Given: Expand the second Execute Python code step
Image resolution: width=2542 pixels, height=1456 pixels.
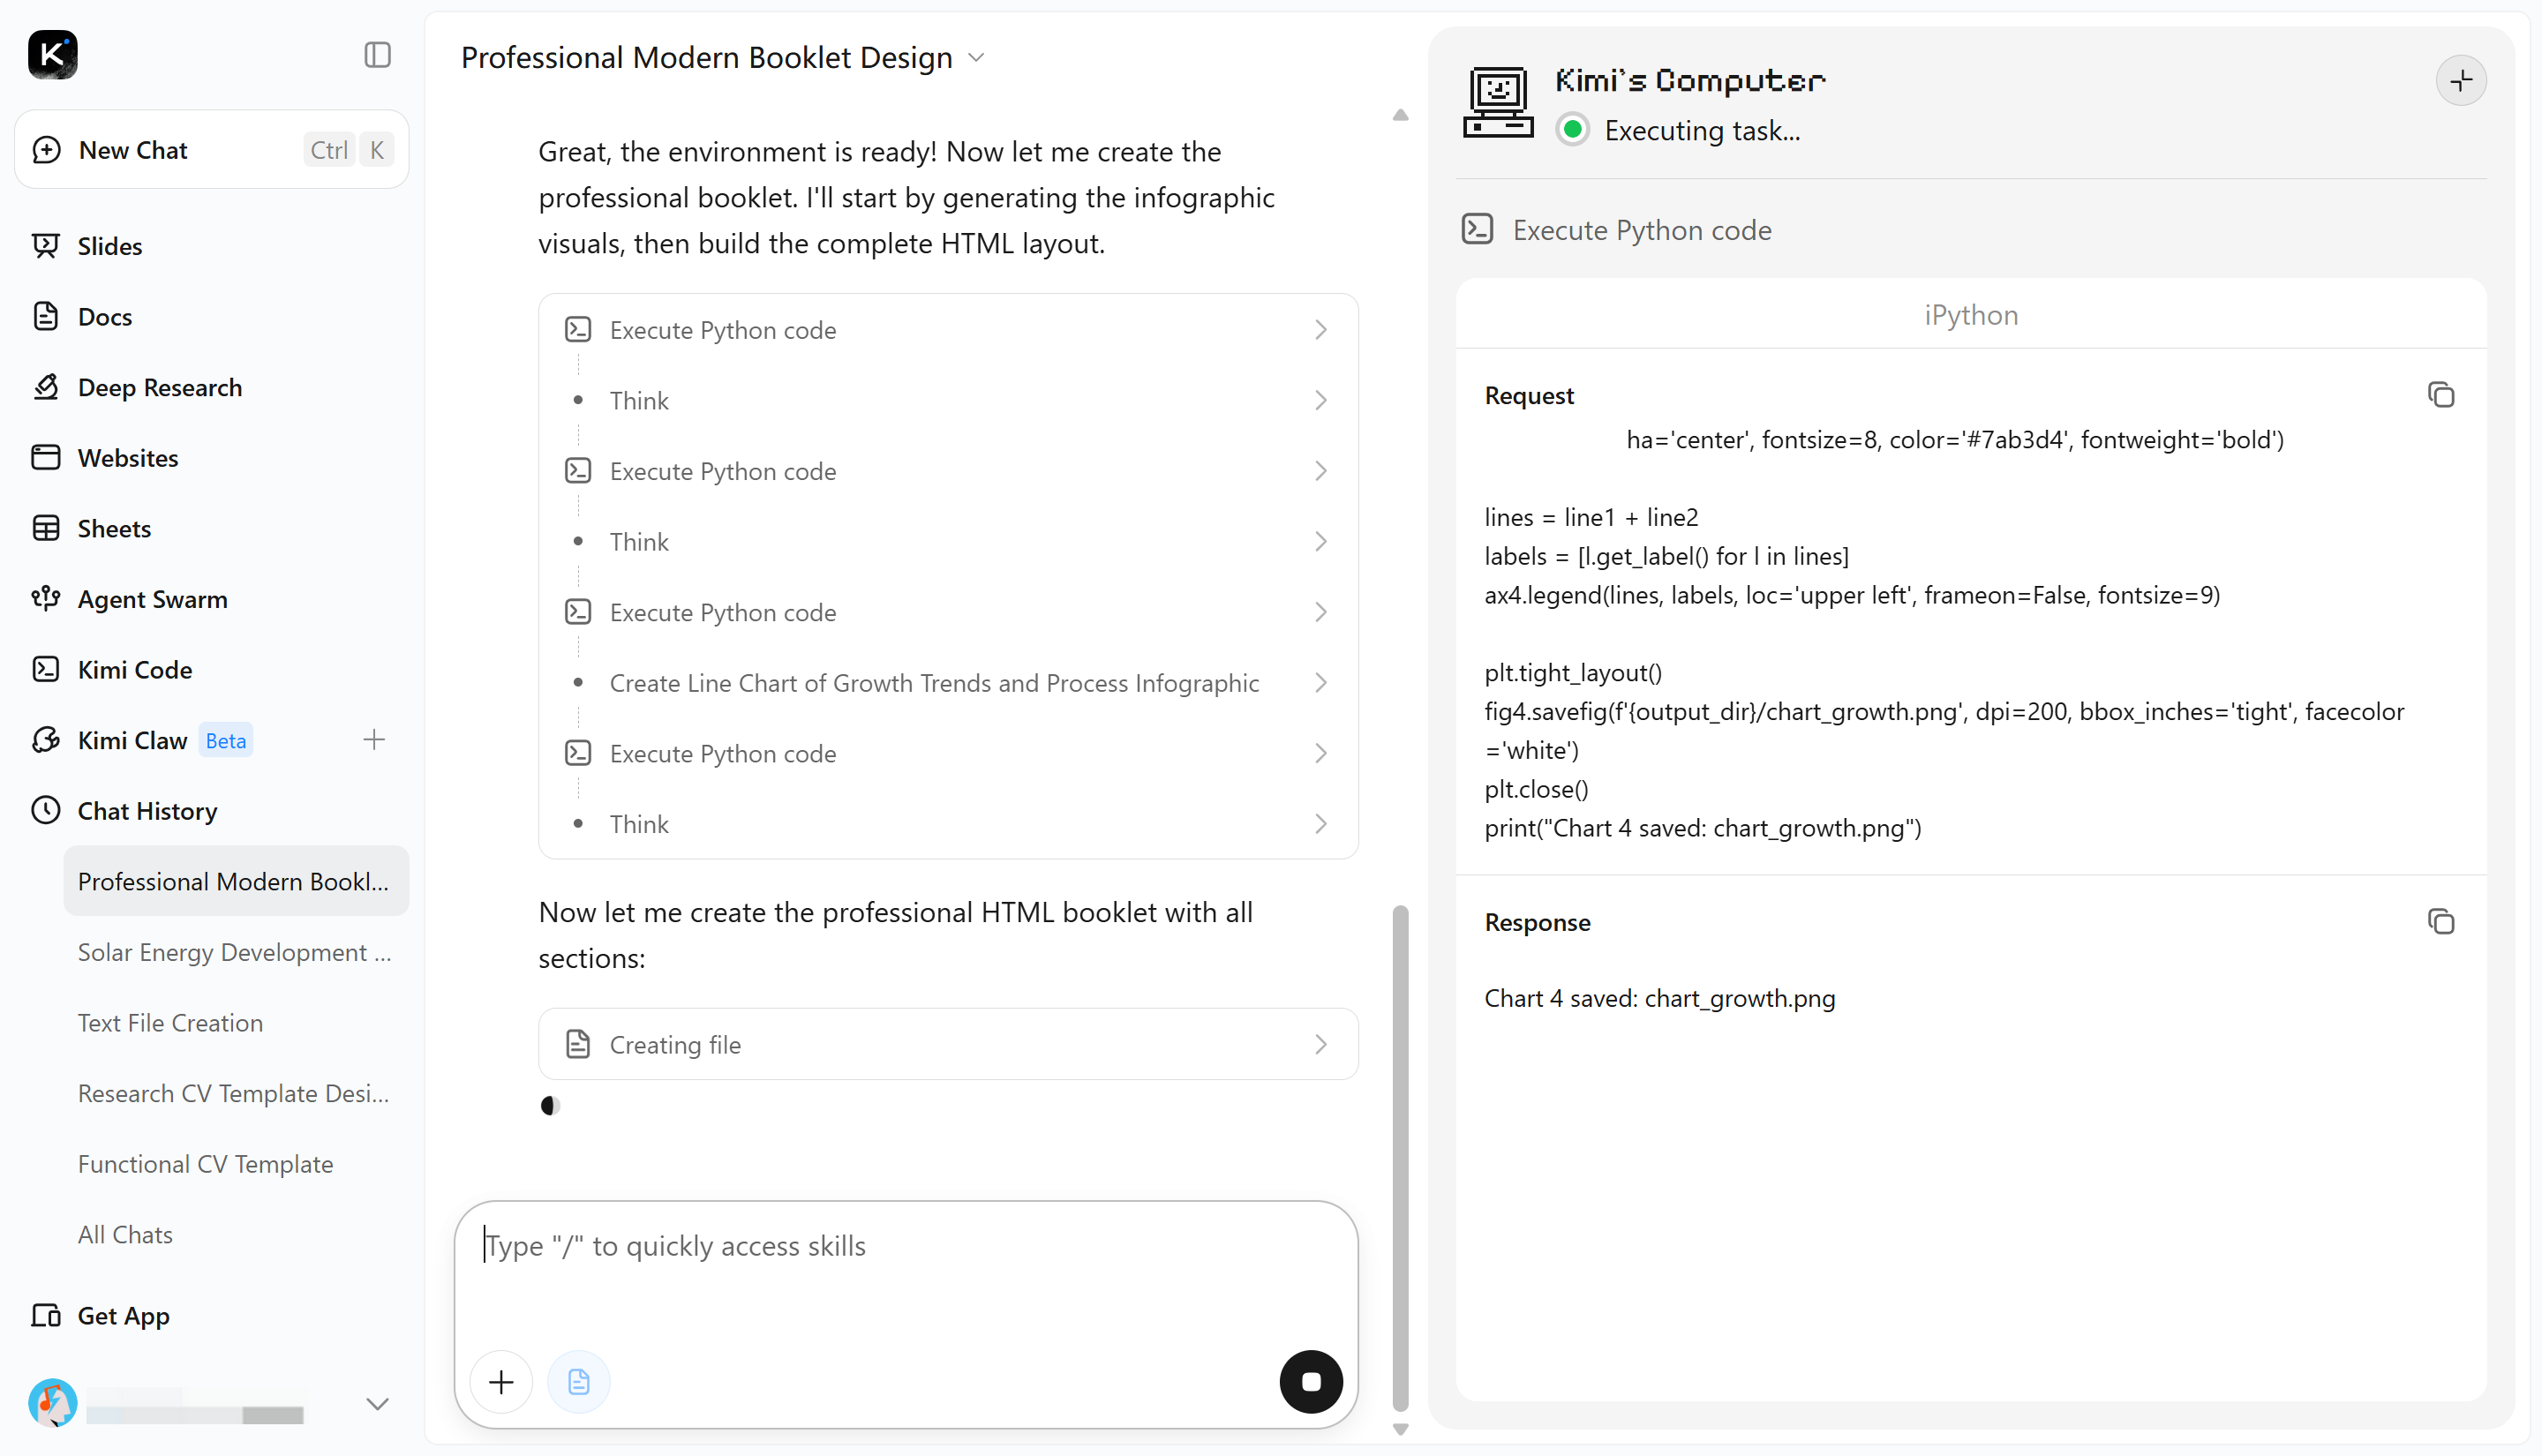Looking at the screenshot, I should tap(948, 471).
